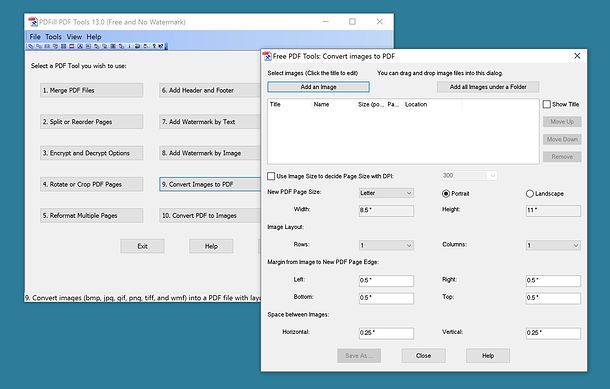Open 5. Reformat Multiple Pages tool

pos(91,216)
